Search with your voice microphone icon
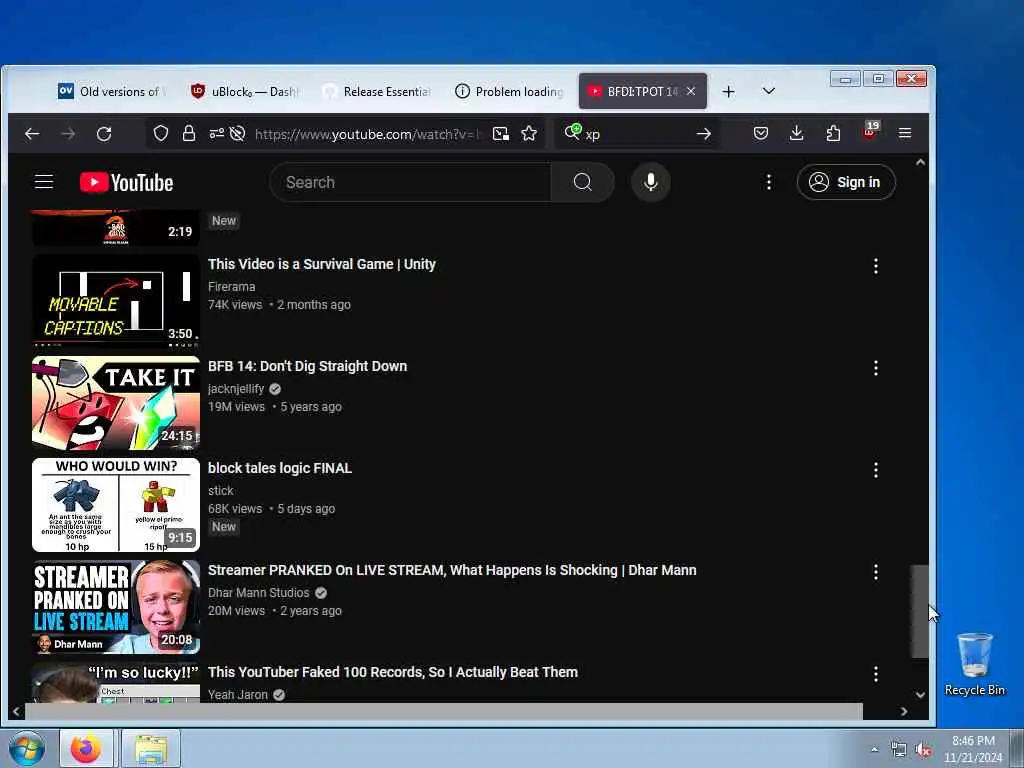This screenshot has width=1024, height=768. coord(650,182)
